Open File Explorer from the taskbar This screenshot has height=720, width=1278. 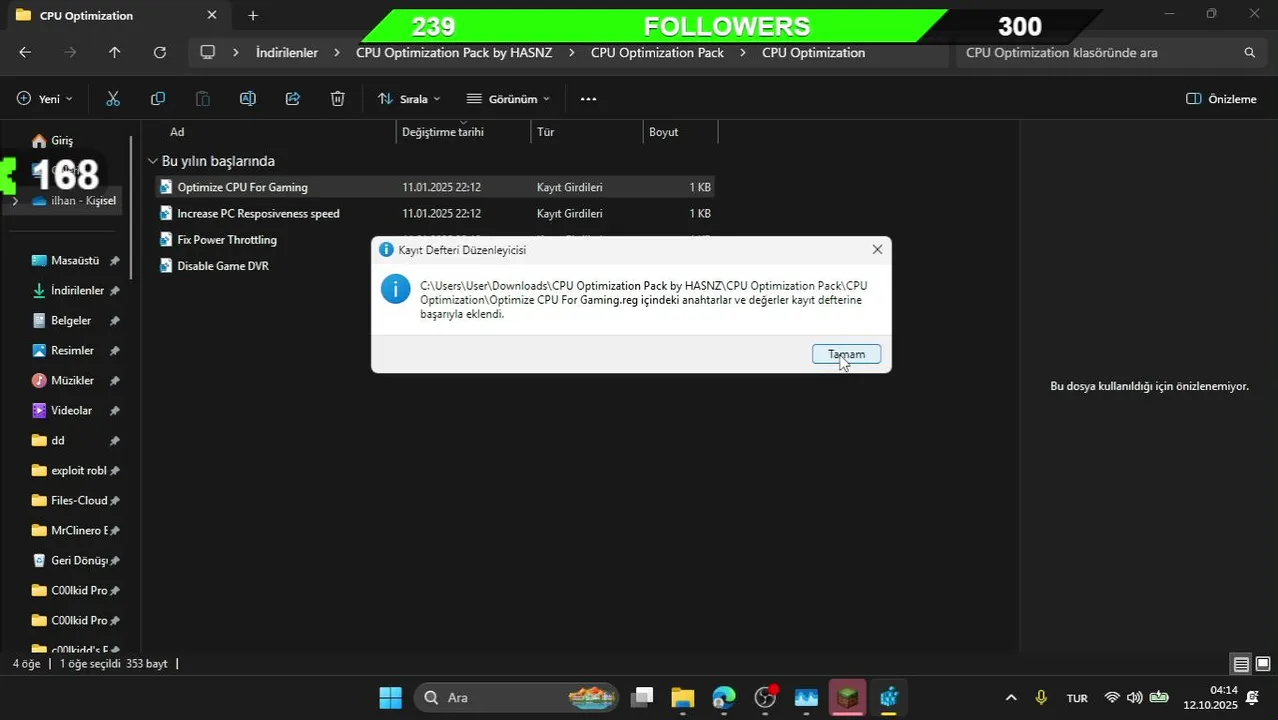tap(683, 698)
